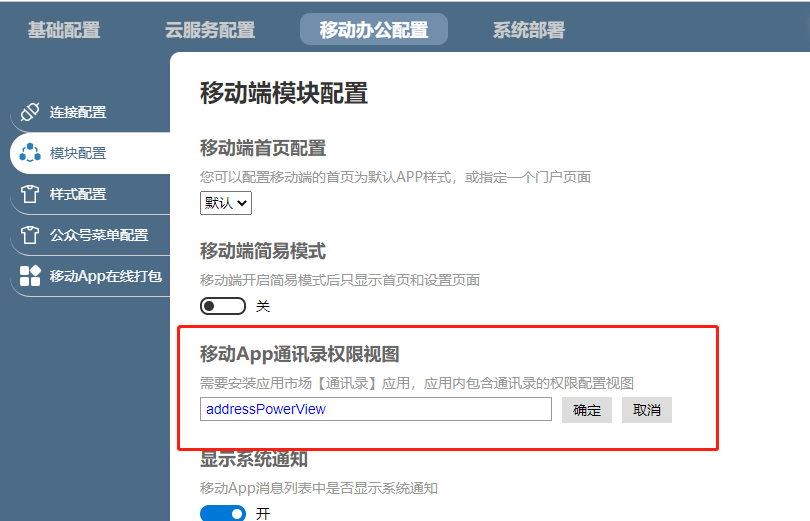Expand the 默认 homepage dropdown

click(226, 203)
